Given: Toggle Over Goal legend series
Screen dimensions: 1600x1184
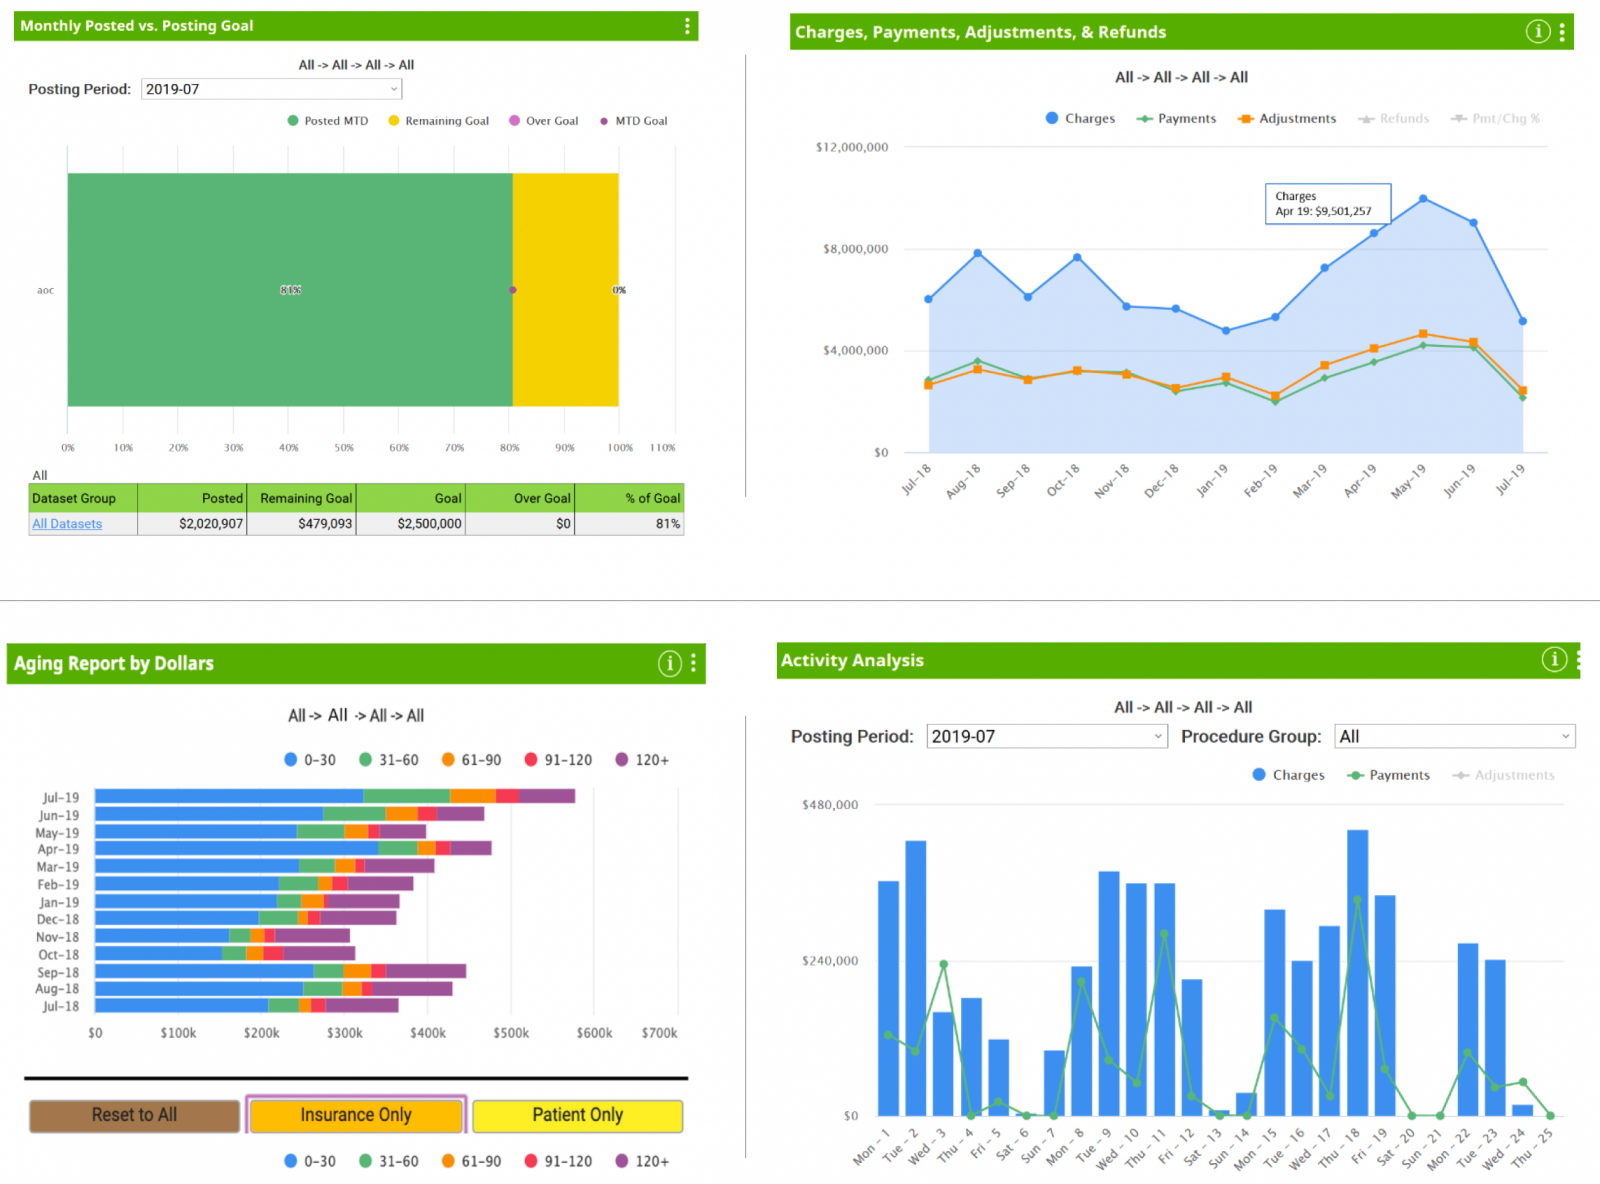Looking at the screenshot, I should tap(544, 121).
